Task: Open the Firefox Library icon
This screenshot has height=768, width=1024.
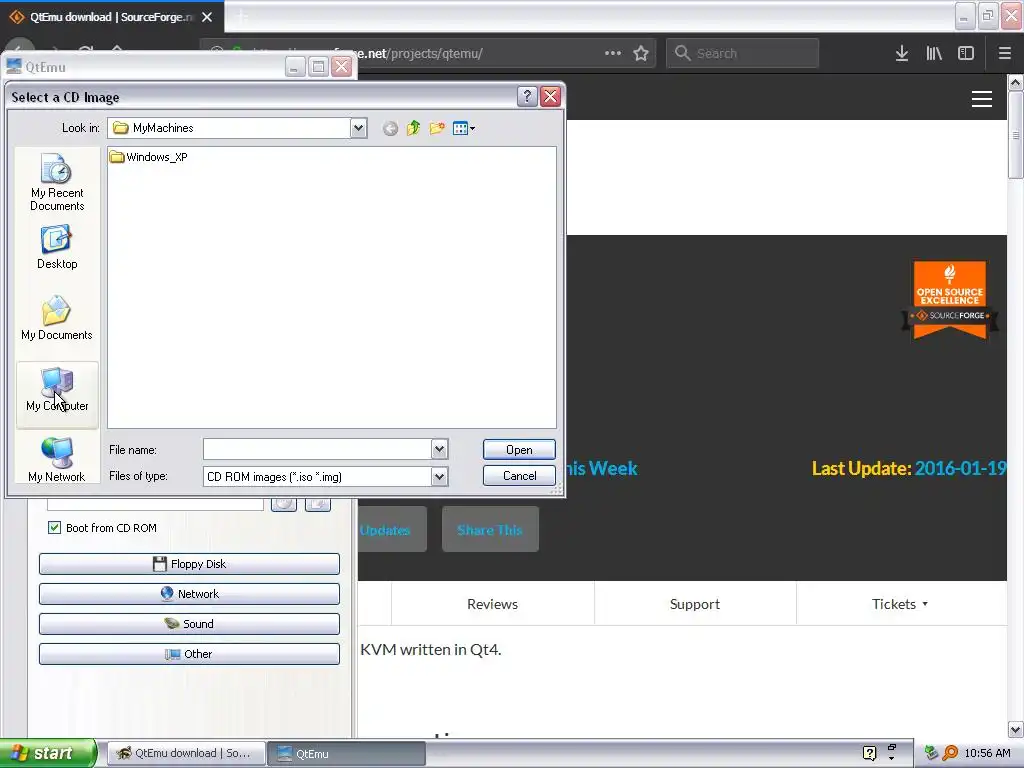Action: point(934,54)
